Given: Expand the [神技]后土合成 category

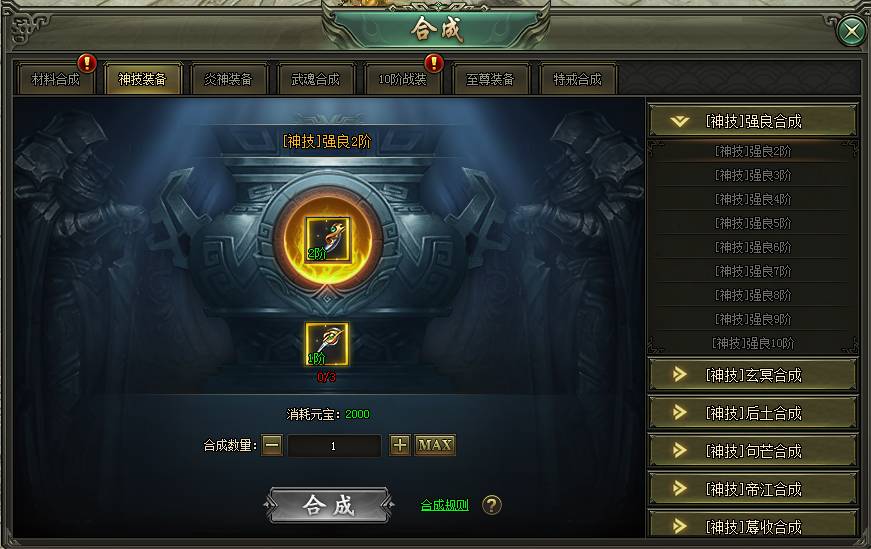Looking at the screenshot, I should [x=753, y=413].
